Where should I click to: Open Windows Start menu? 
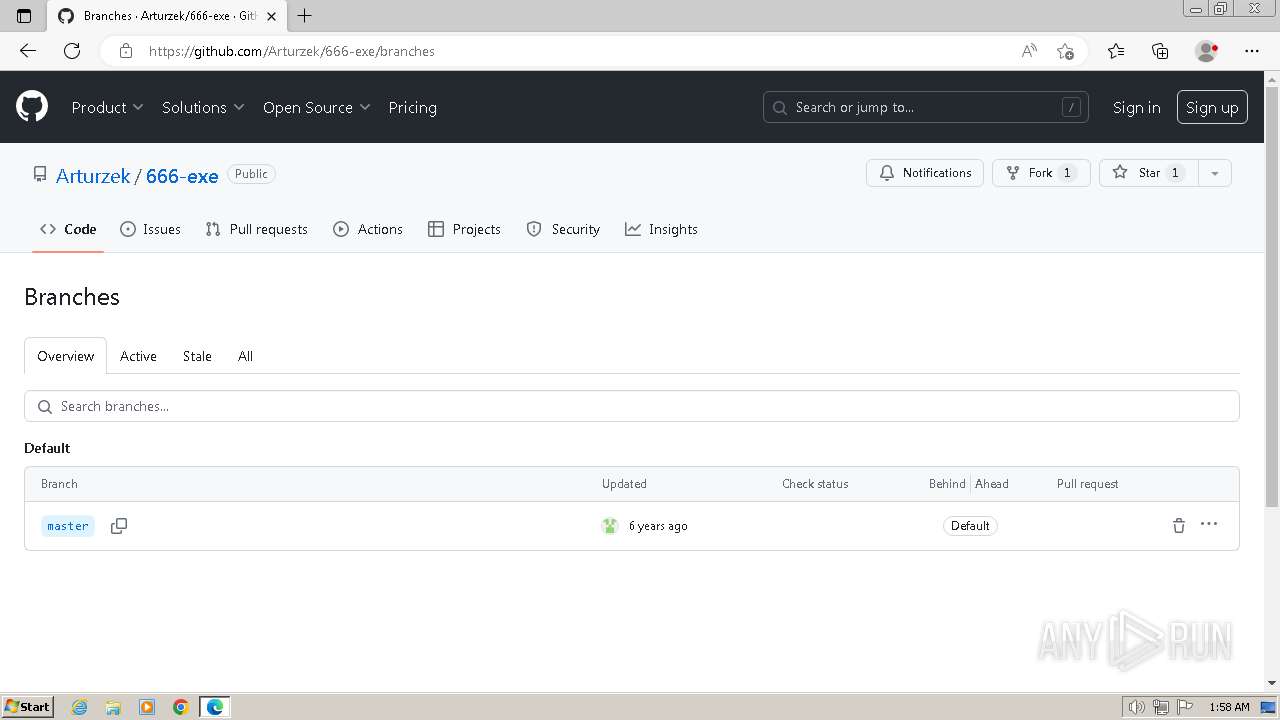click(27, 707)
